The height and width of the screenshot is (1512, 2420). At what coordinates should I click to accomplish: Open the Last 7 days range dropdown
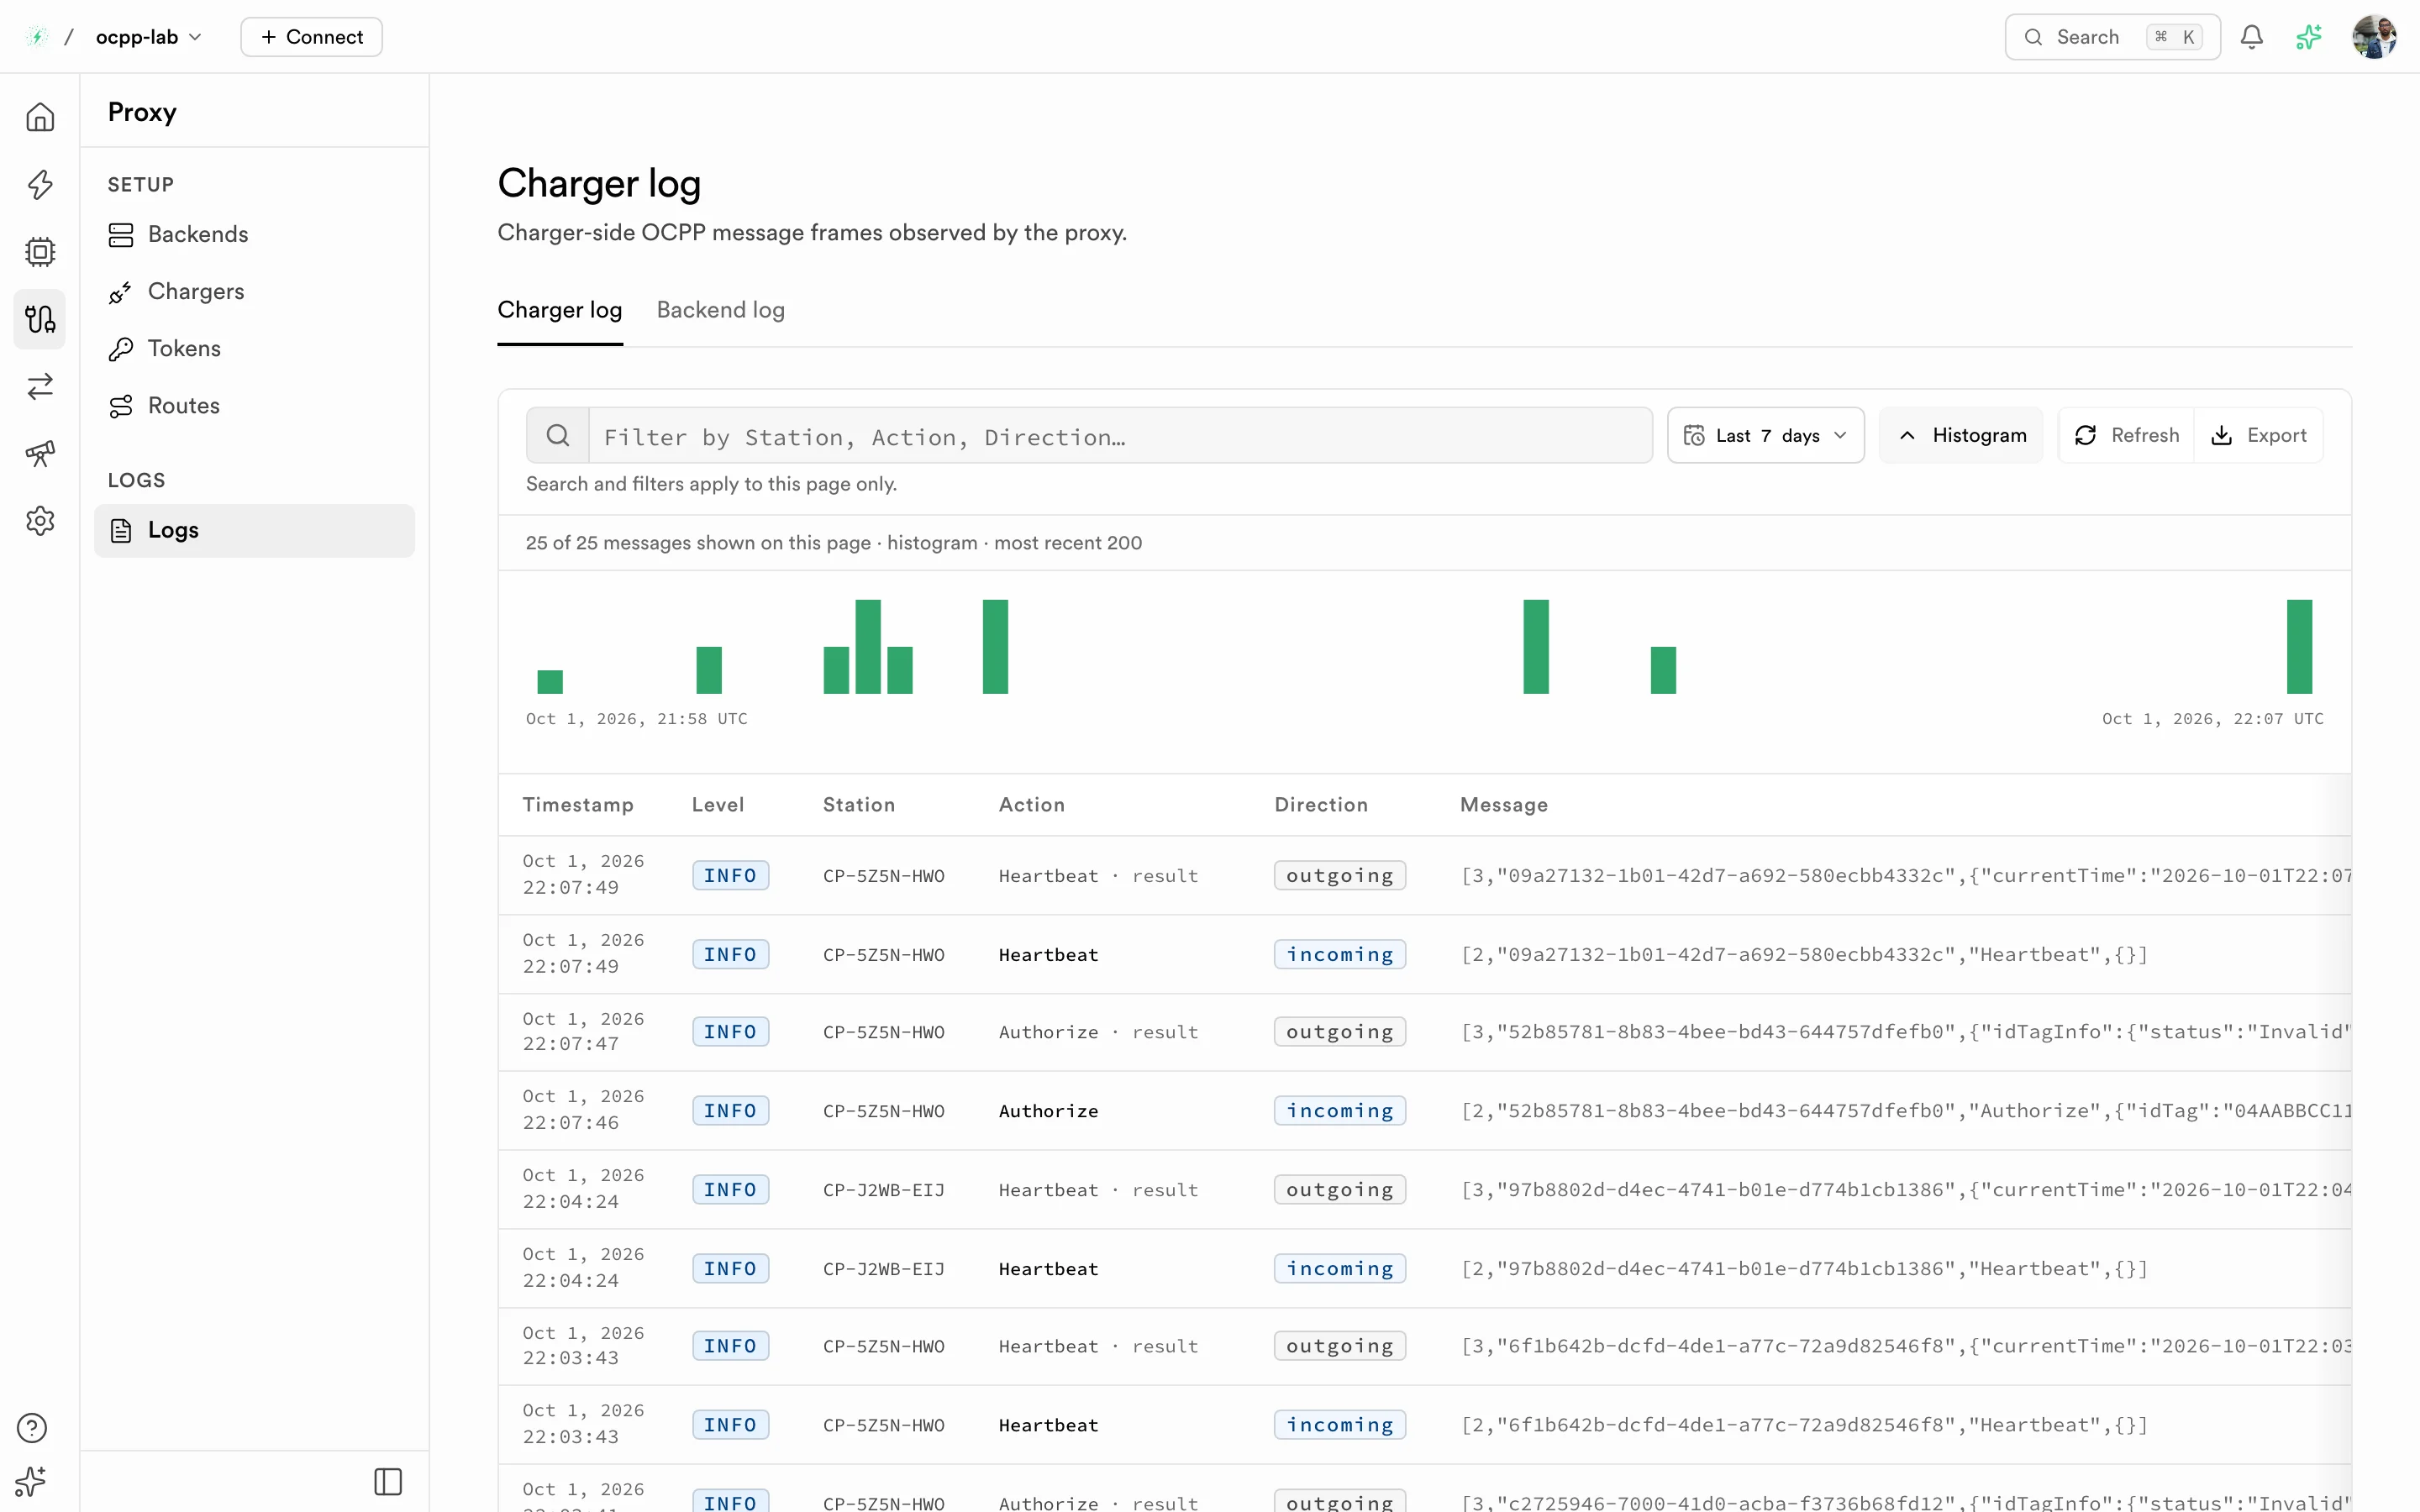coord(1765,435)
